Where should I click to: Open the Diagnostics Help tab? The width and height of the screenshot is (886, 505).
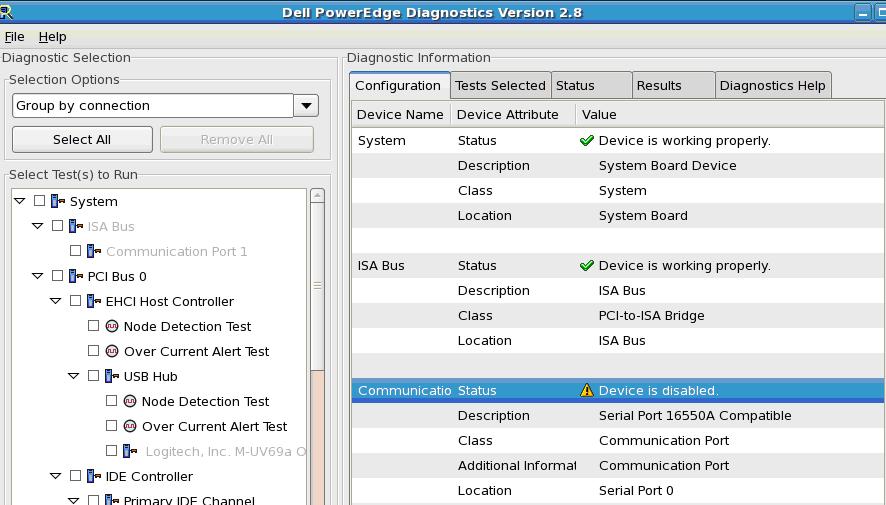[773, 85]
